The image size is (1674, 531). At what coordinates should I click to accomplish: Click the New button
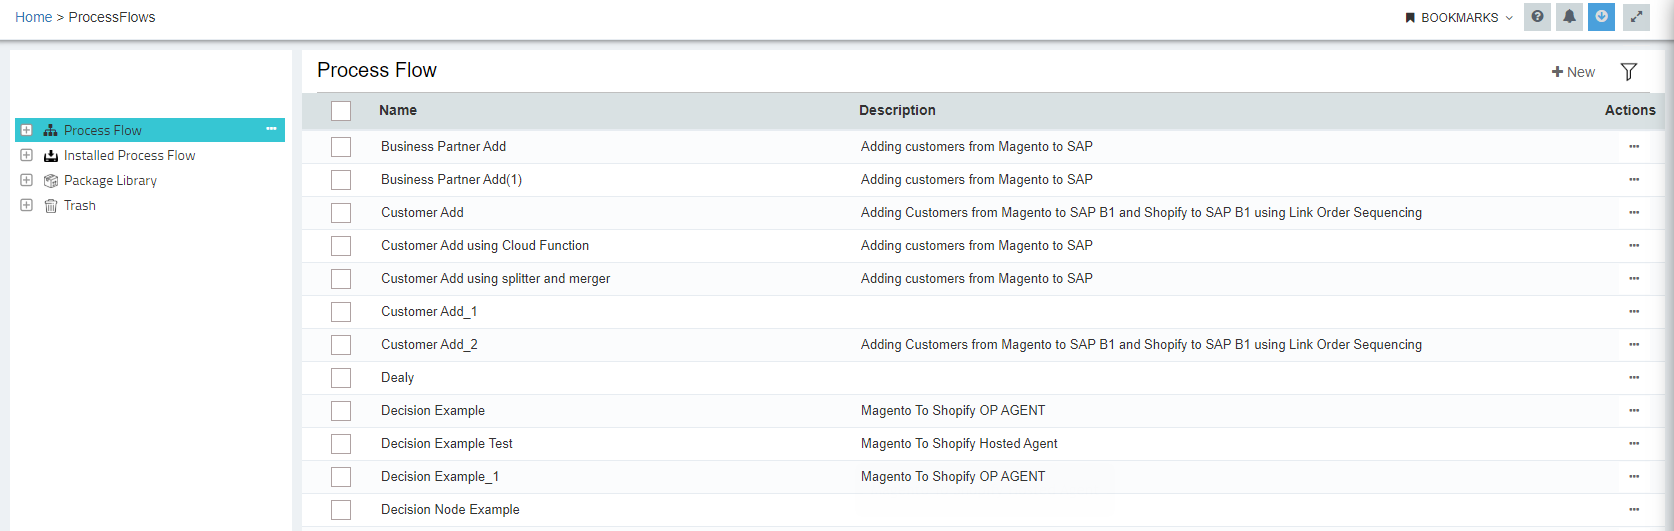pos(1573,72)
